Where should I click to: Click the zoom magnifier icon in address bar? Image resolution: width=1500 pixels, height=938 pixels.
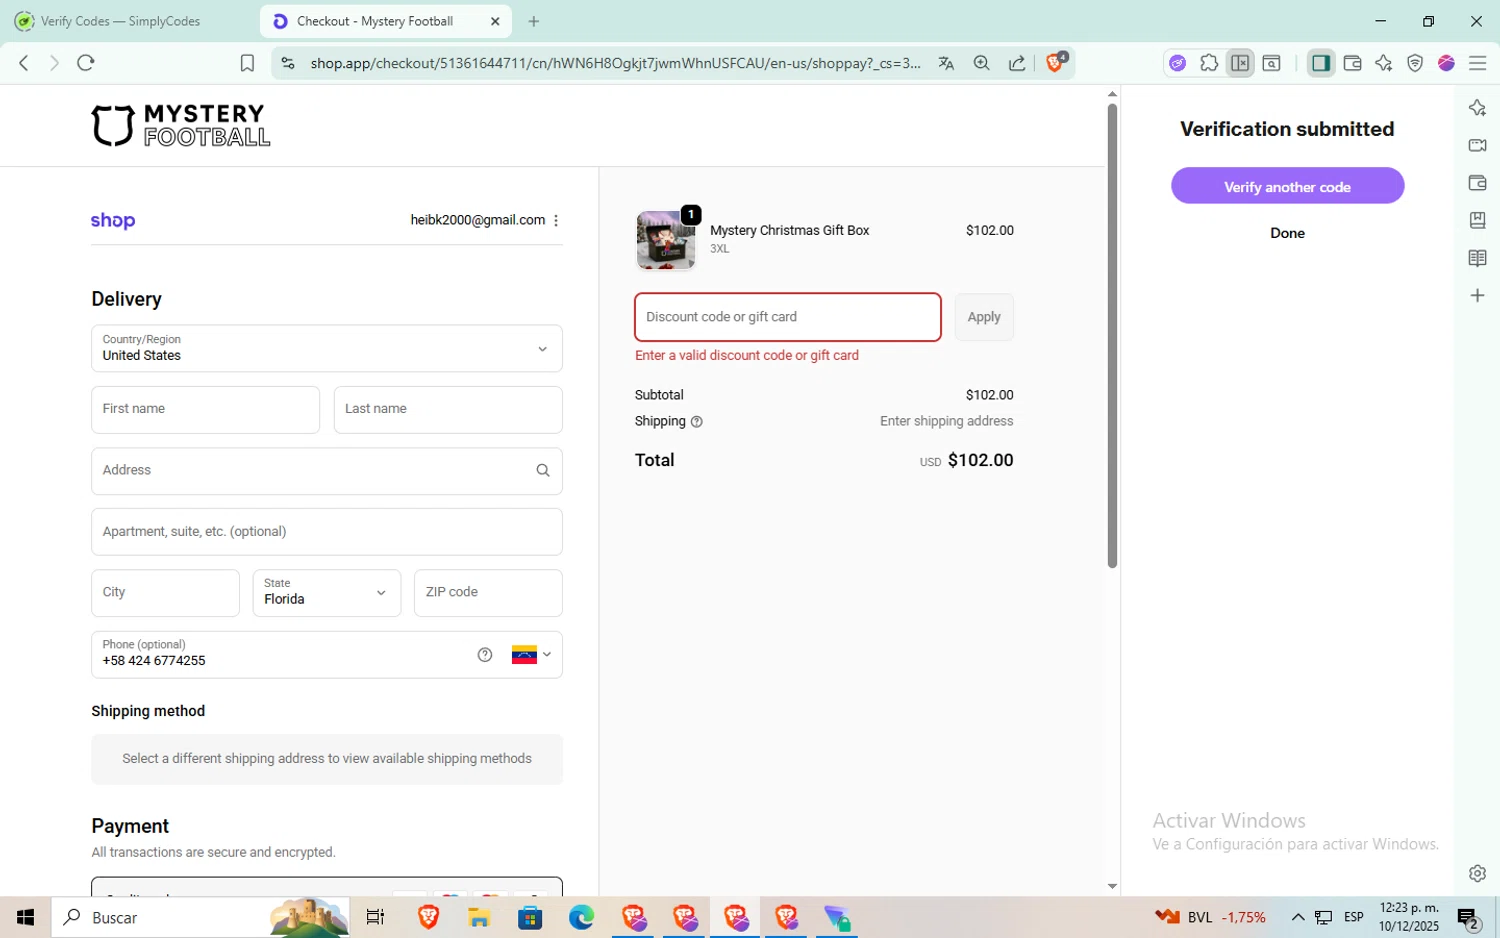tap(982, 63)
